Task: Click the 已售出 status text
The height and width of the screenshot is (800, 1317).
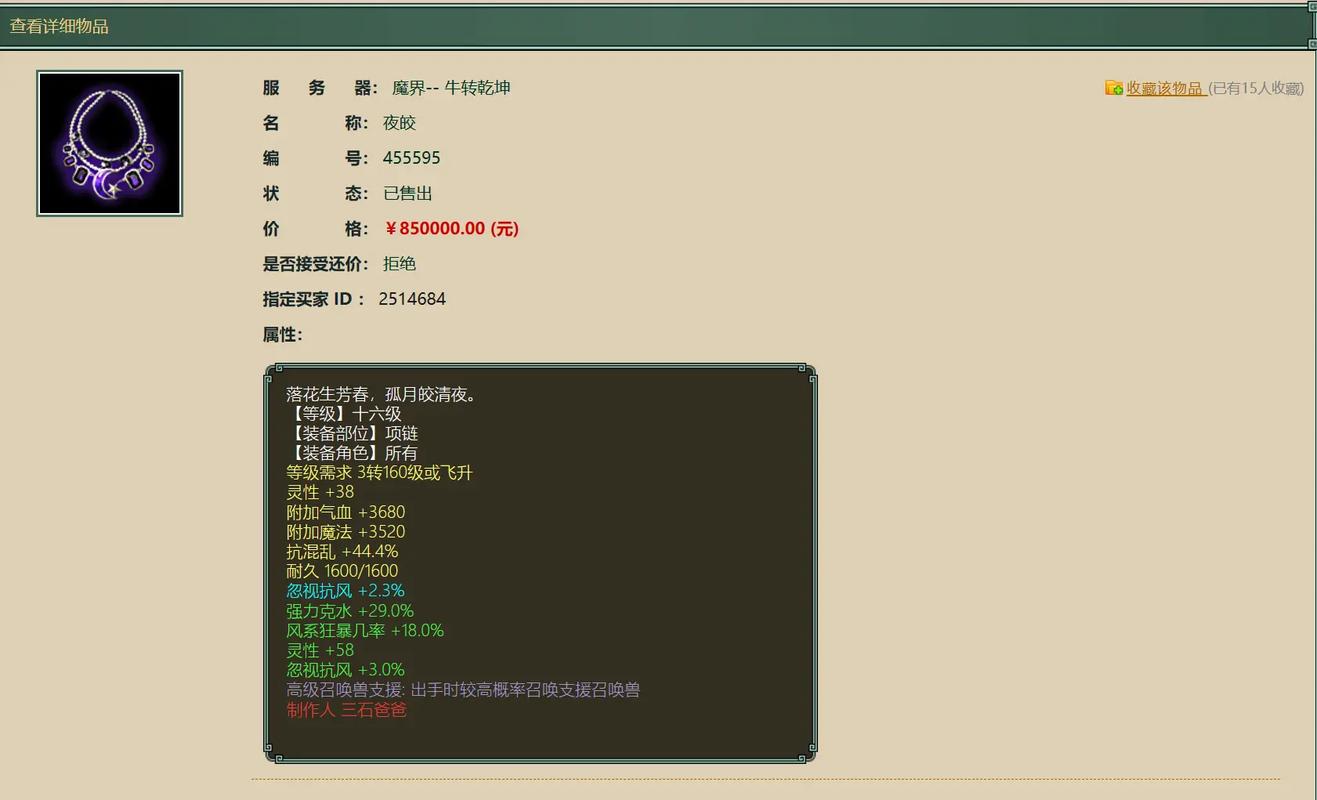Action: 407,193
